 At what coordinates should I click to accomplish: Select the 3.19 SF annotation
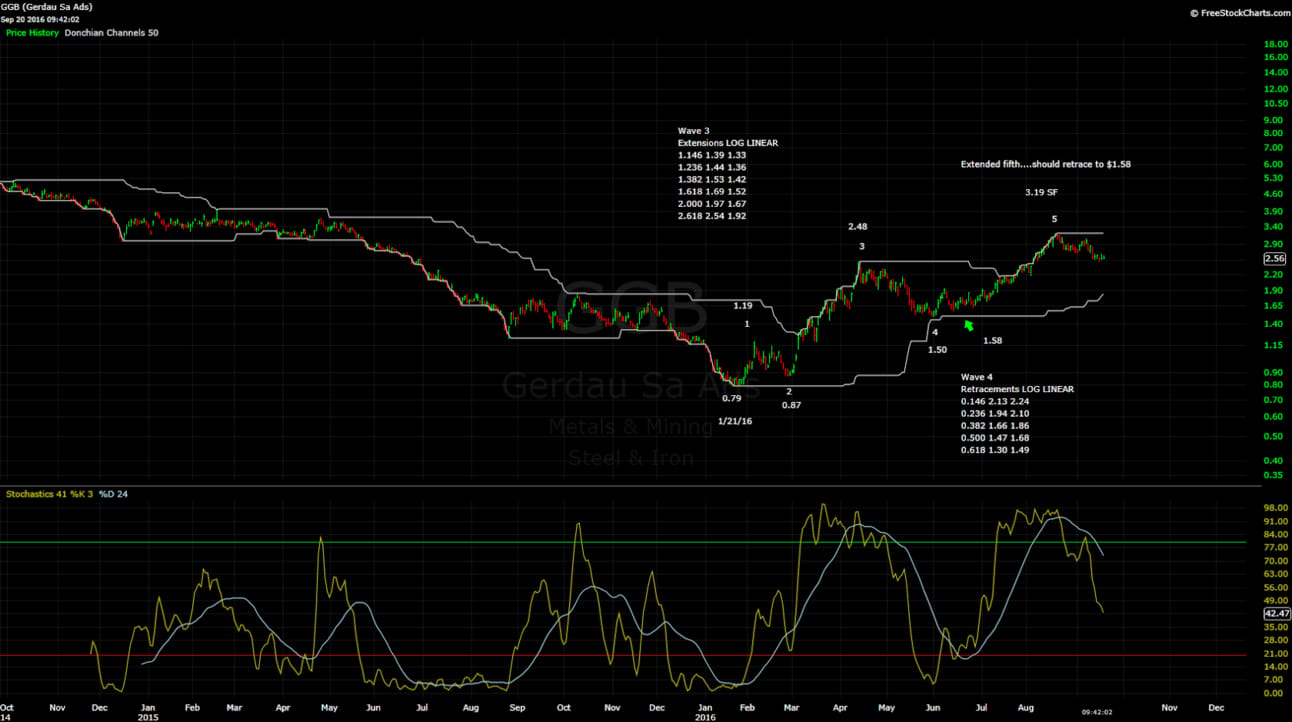tap(1042, 191)
